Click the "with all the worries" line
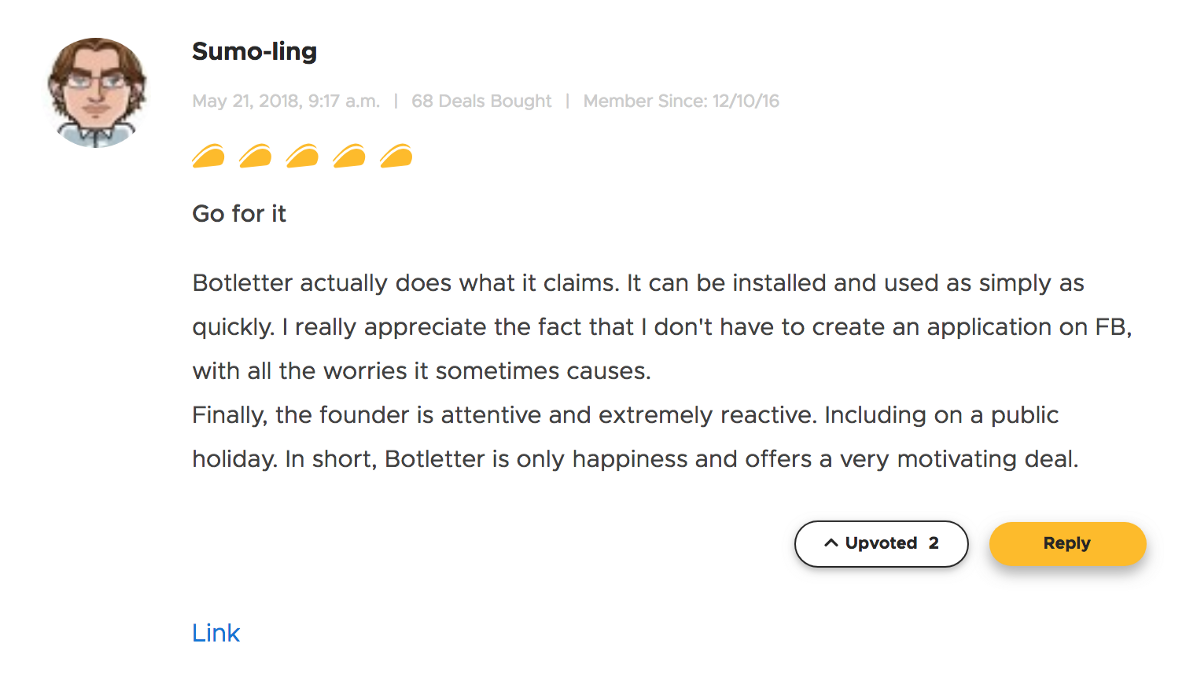The image size is (1200, 687). 421,371
